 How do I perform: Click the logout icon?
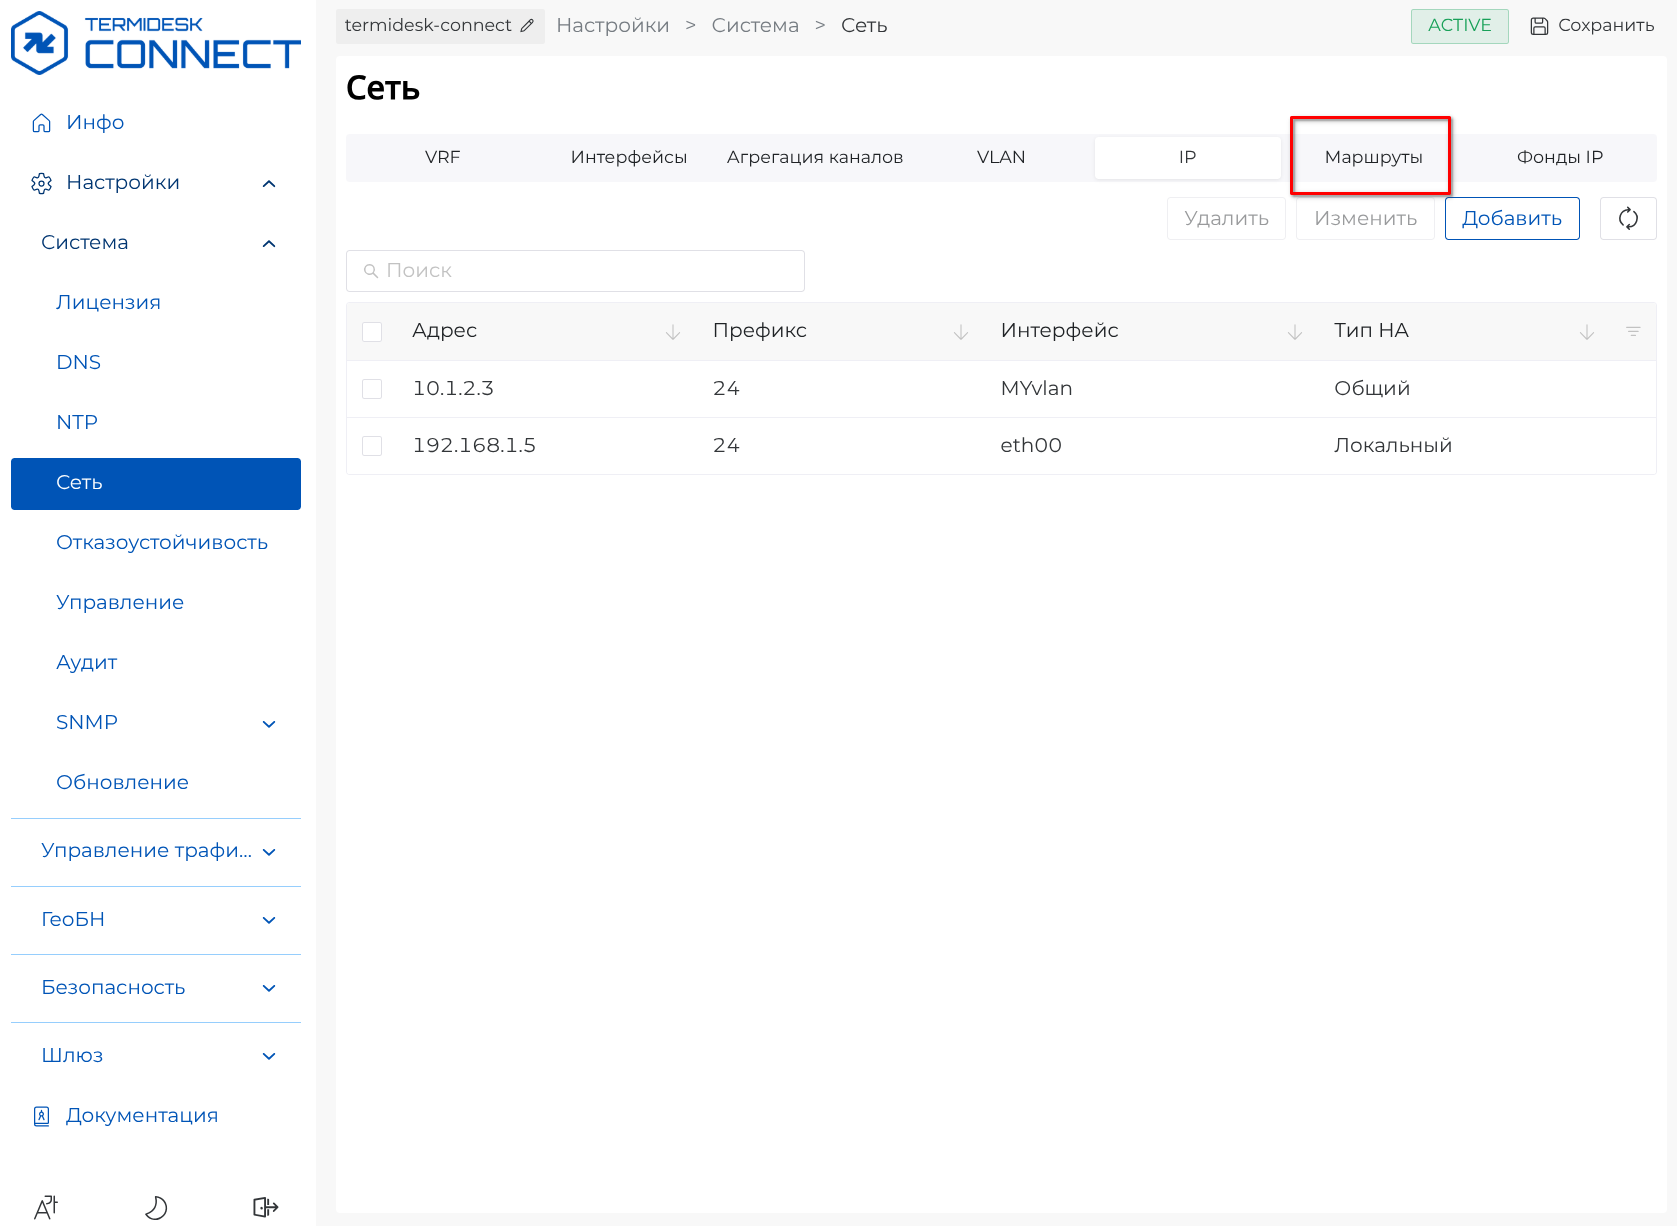pyautogui.click(x=265, y=1207)
